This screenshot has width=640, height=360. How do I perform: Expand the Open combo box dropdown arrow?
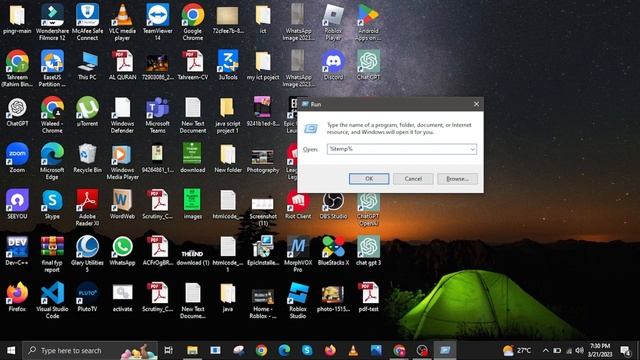pyautogui.click(x=472, y=149)
